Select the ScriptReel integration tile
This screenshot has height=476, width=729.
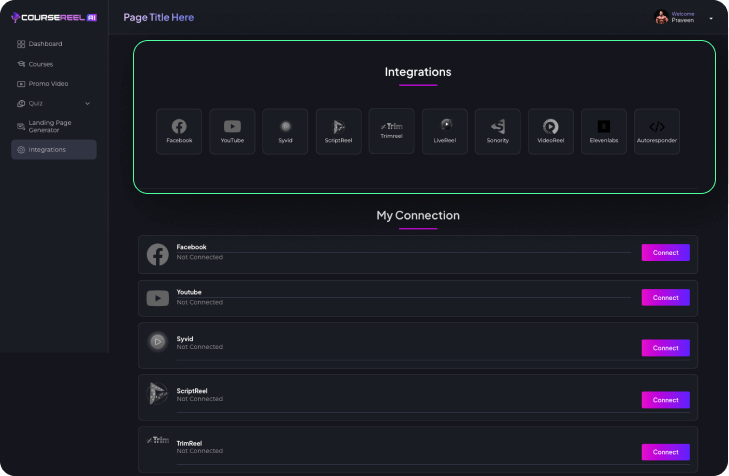[x=338, y=132]
